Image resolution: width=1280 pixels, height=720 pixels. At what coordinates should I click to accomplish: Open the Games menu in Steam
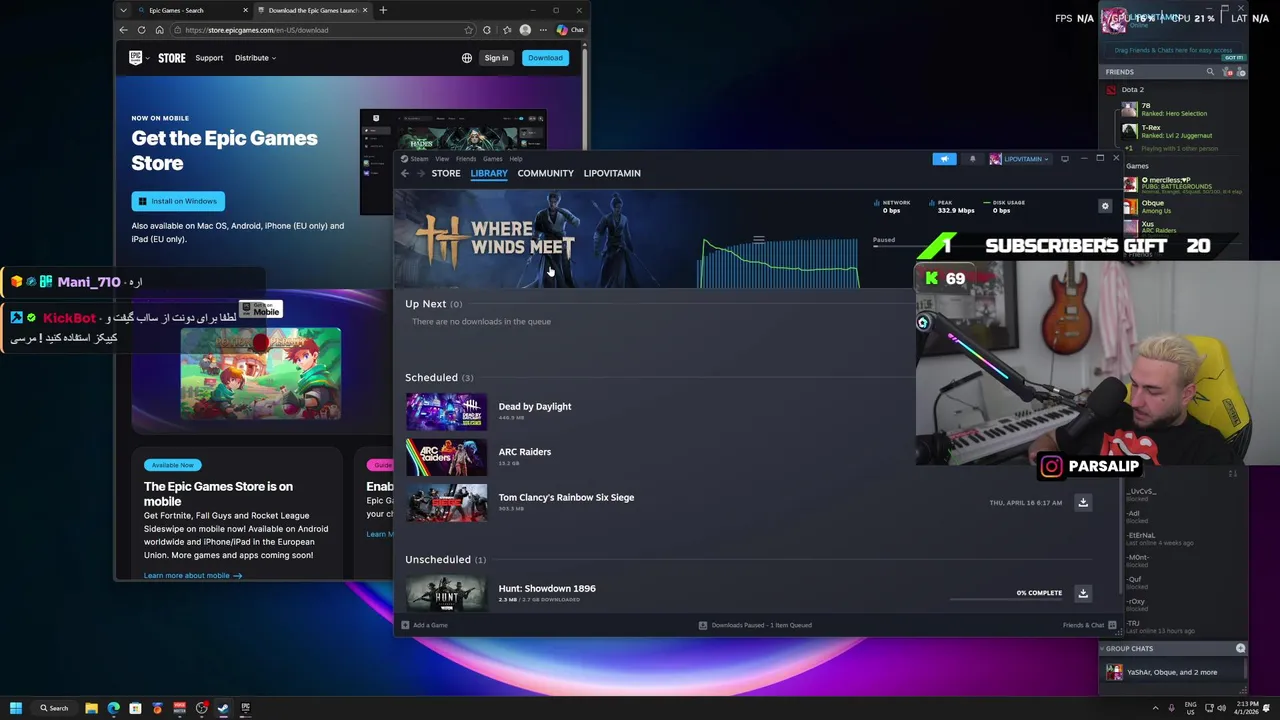pos(493,159)
